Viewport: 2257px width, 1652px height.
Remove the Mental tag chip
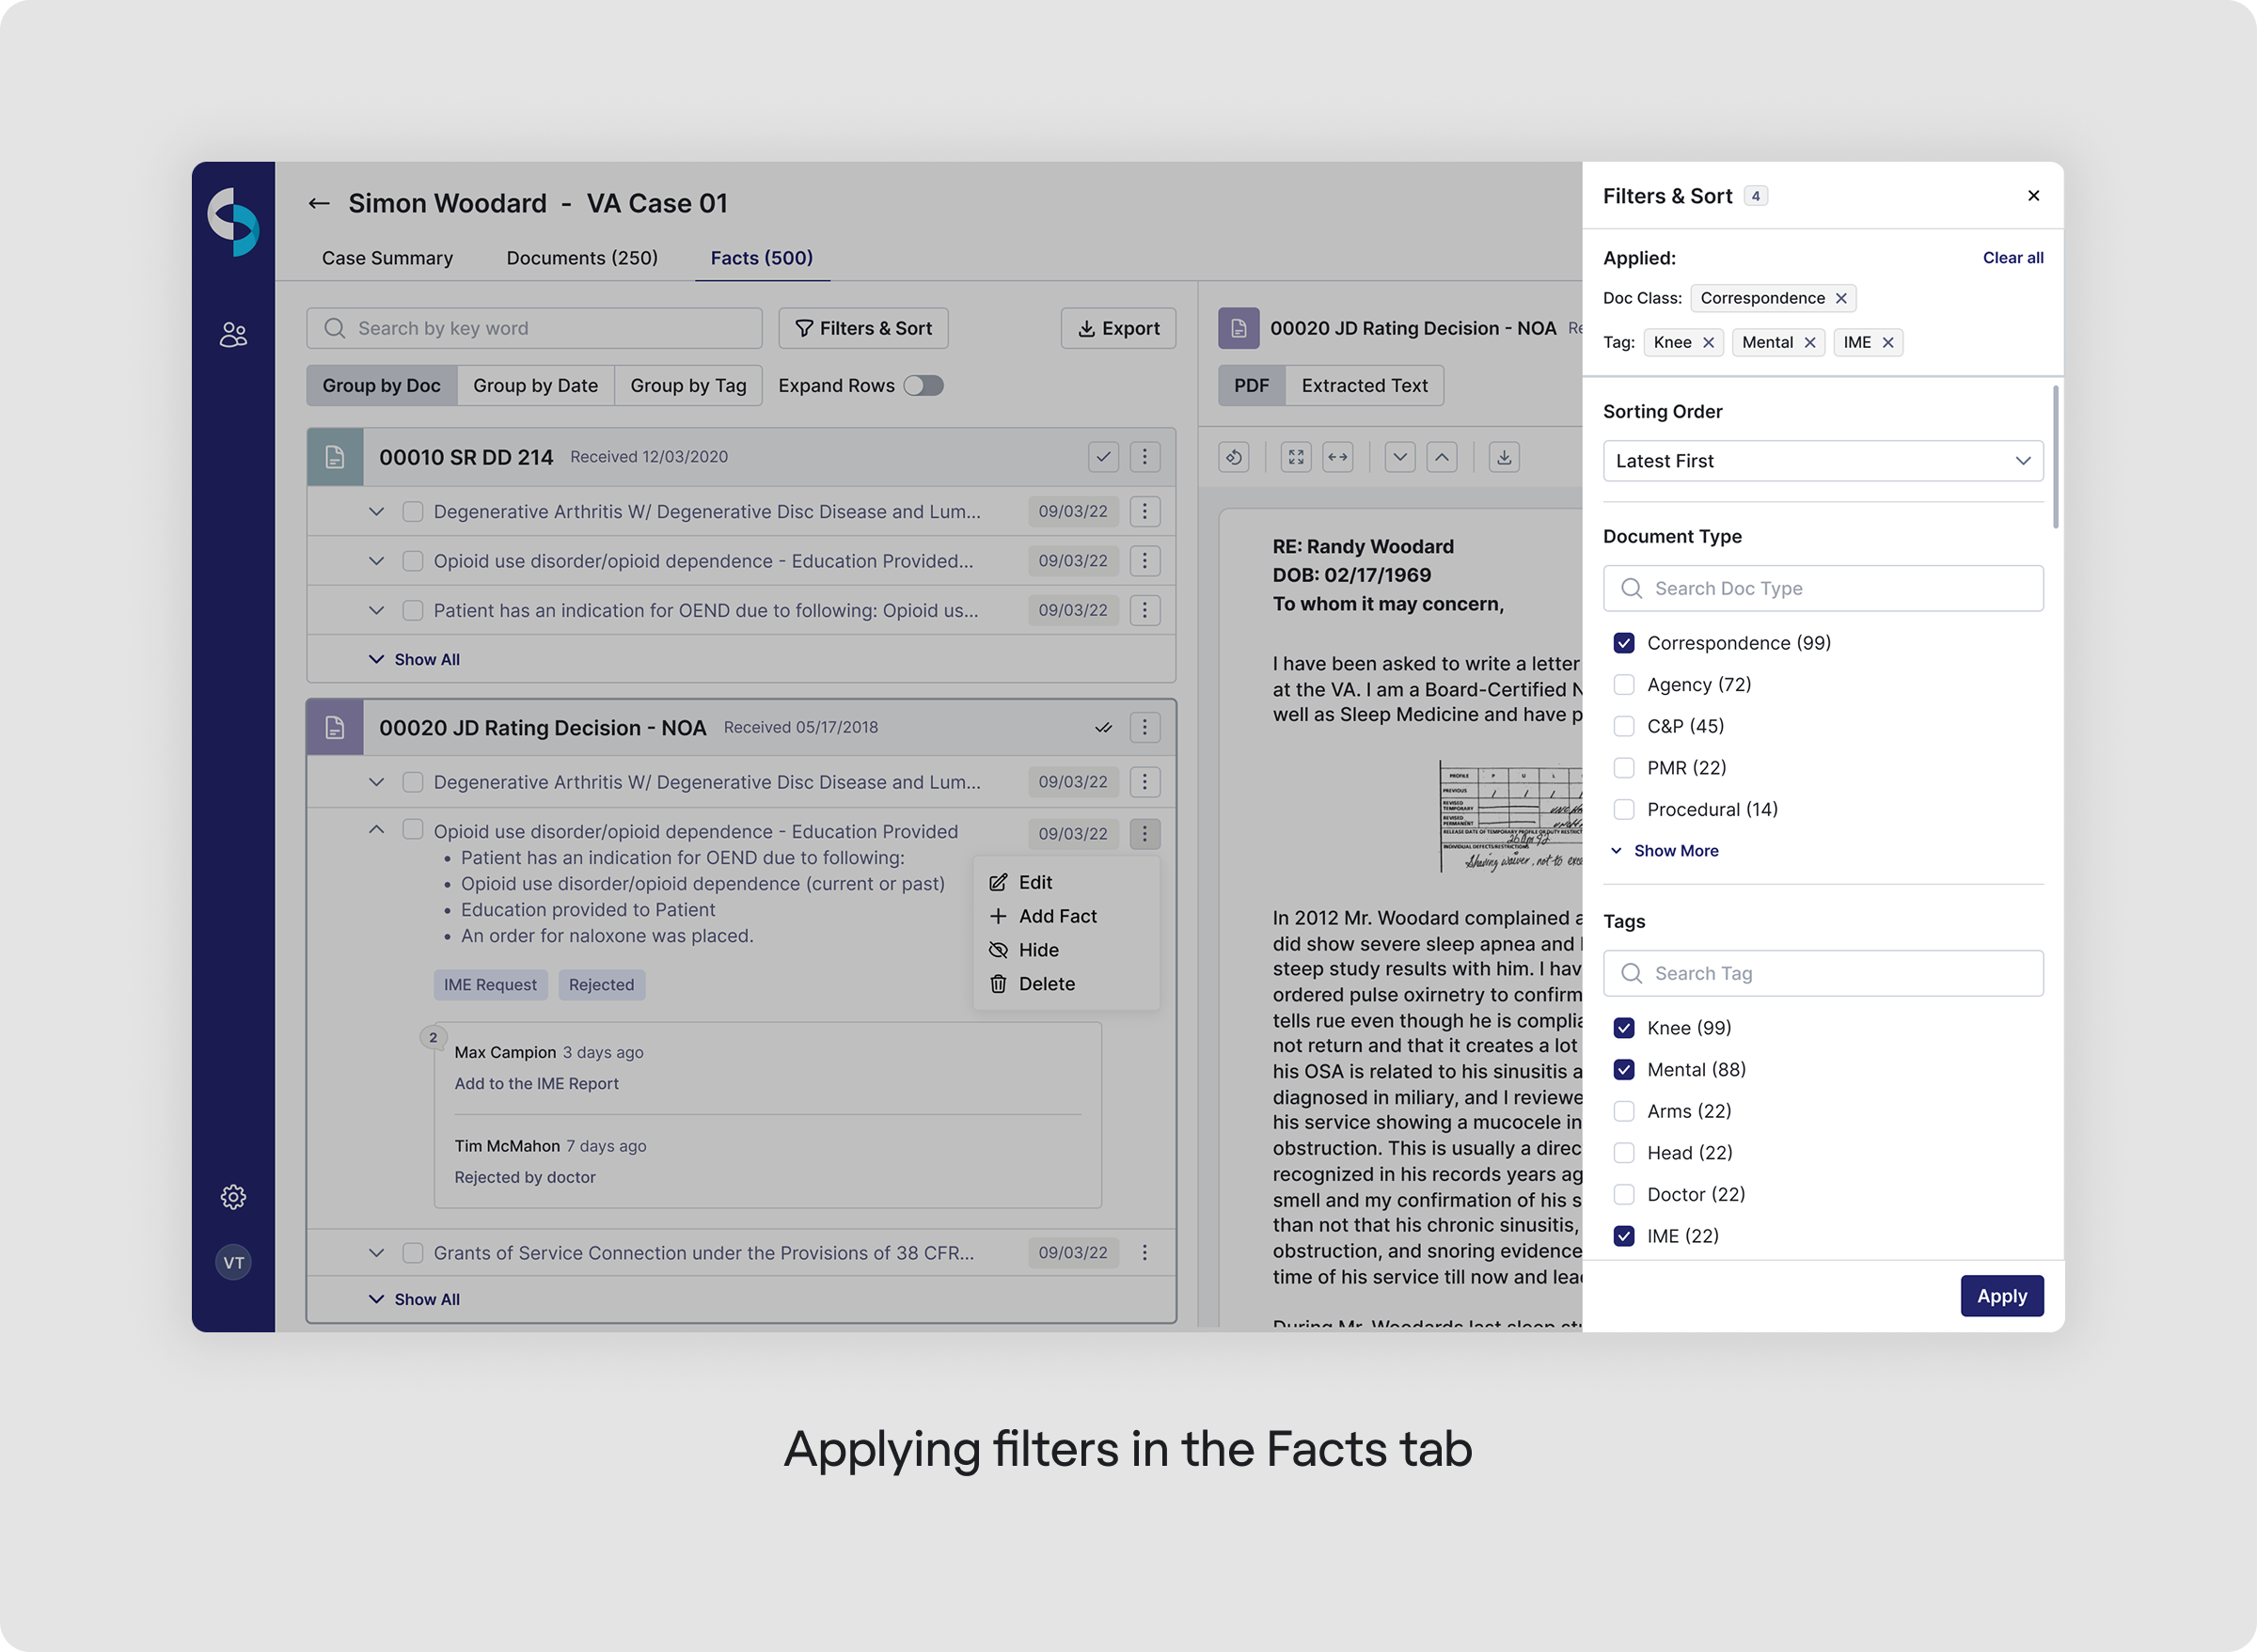click(x=1810, y=342)
